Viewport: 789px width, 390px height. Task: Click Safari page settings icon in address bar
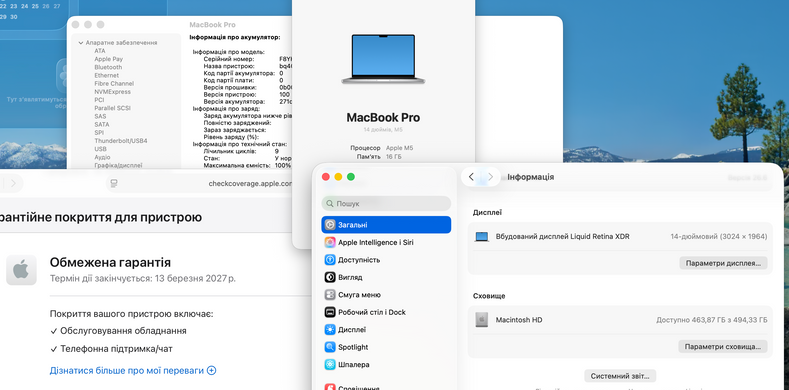click(114, 184)
